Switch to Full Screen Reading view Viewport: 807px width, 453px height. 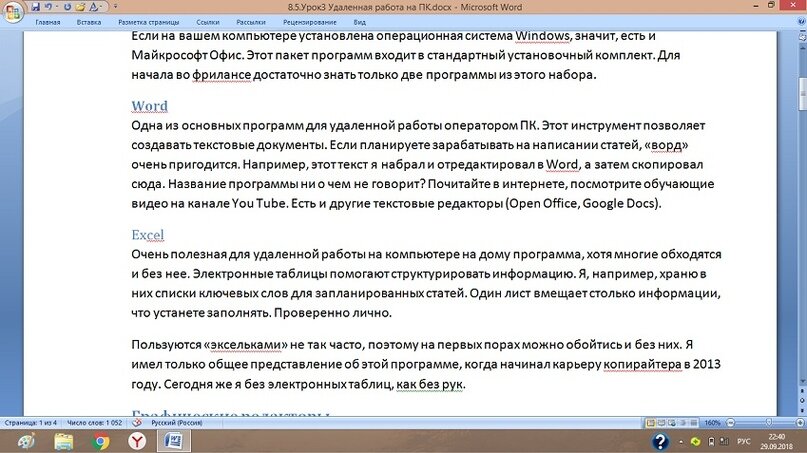pyautogui.click(x=661, y=423)
